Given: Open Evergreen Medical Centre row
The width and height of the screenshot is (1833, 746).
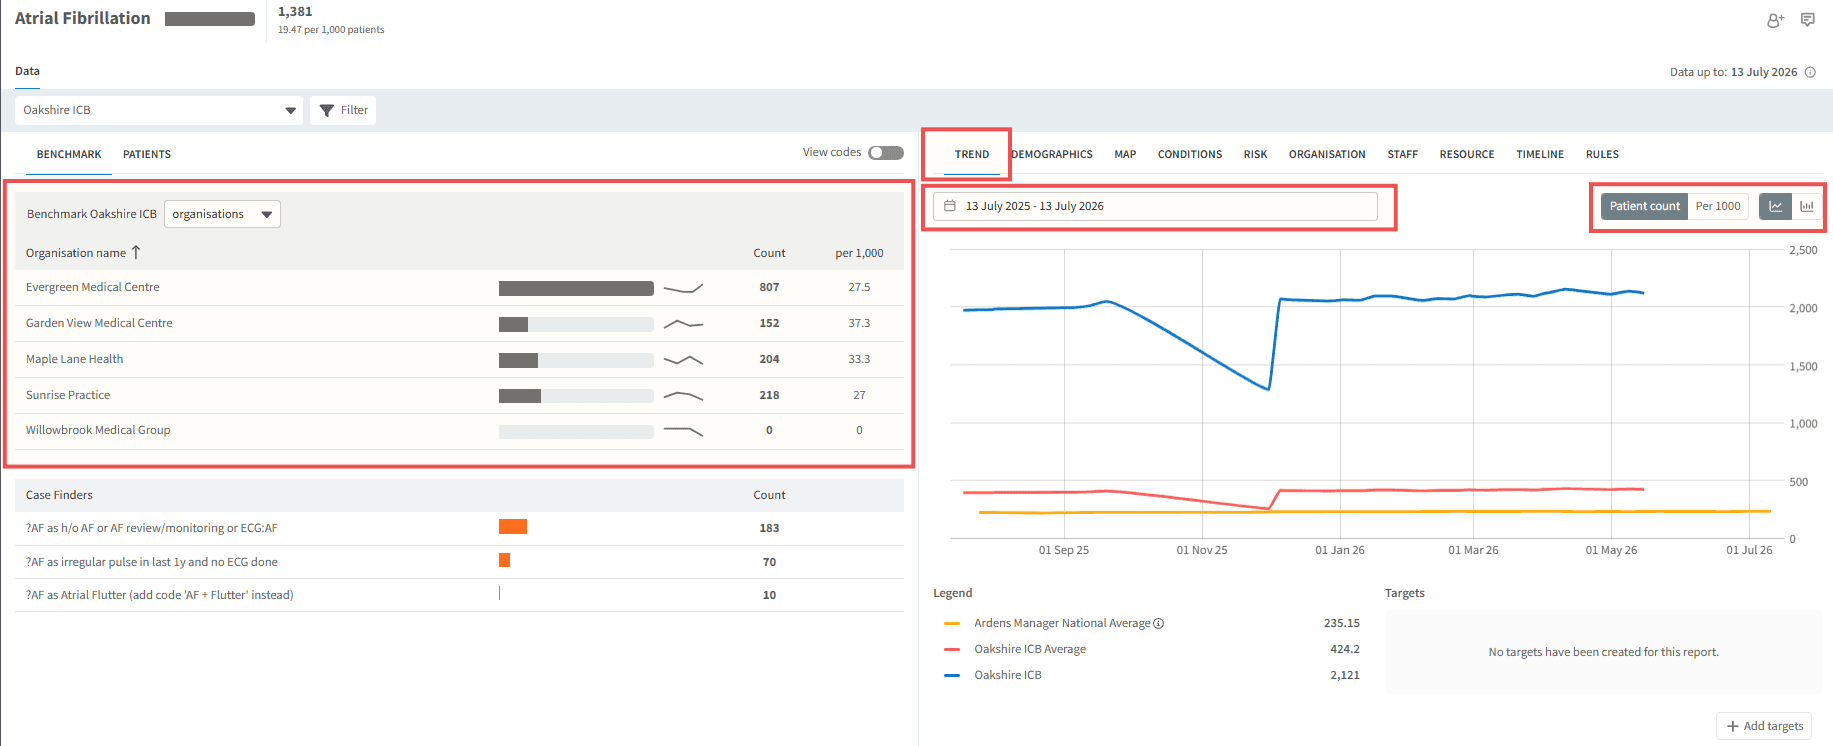Looking at the screenshot, I should tap(459, 287).
